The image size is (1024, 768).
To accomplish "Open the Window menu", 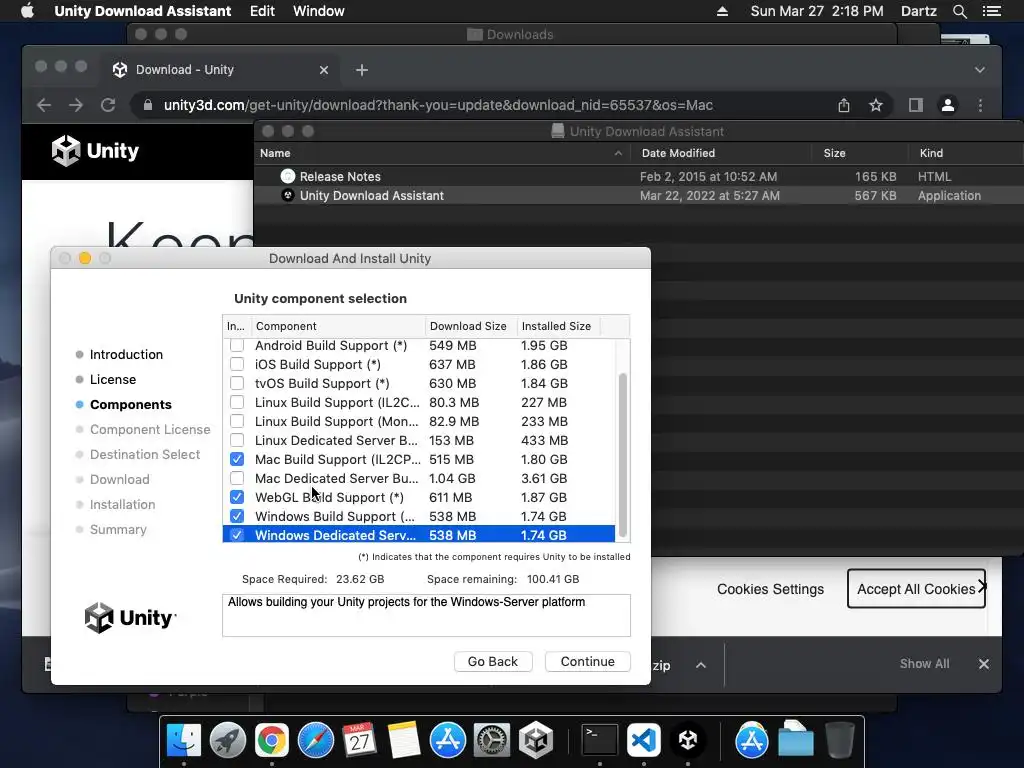I will [319, 11].
